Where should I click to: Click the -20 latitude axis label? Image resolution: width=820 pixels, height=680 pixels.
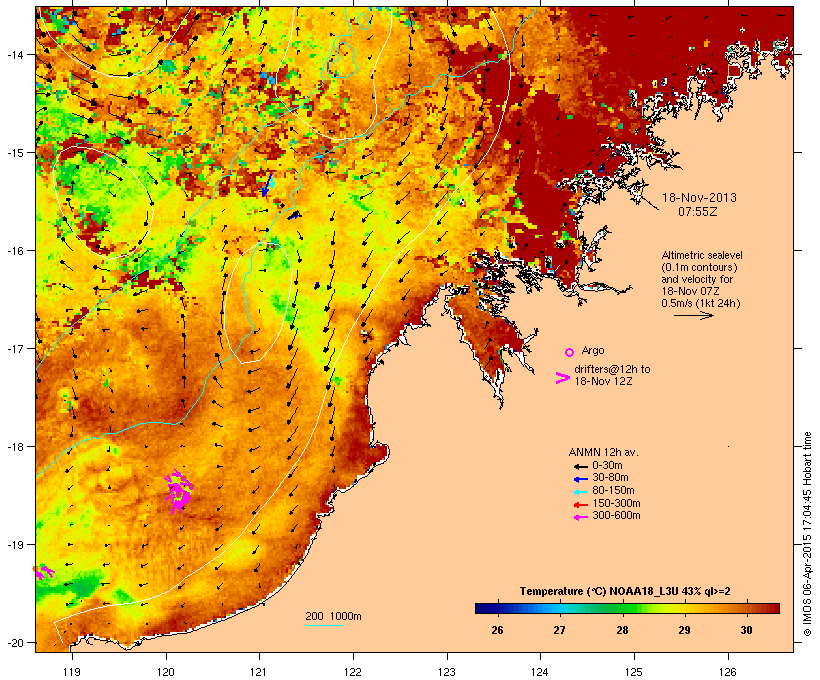click(14, 642)
